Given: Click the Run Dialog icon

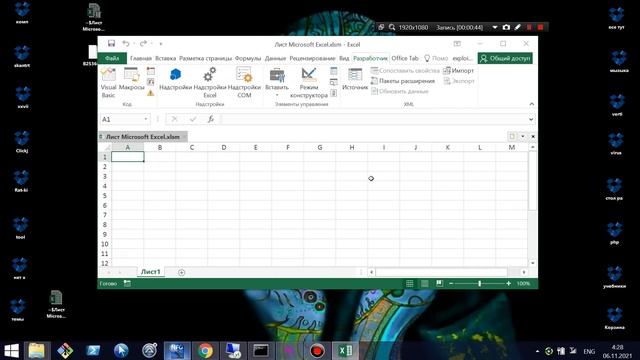Looking at the screenshot, I should tap(333, 93).
